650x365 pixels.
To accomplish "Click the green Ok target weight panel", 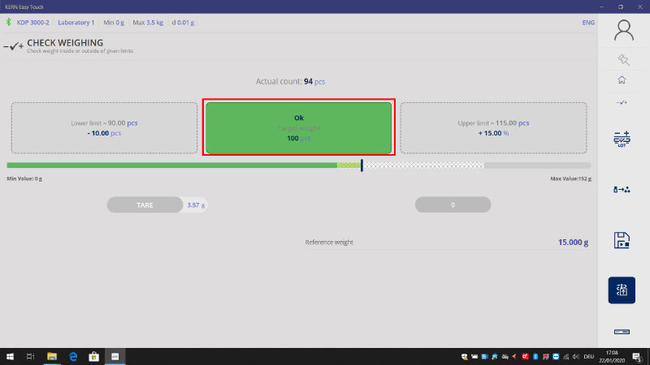I will (298, 128).
